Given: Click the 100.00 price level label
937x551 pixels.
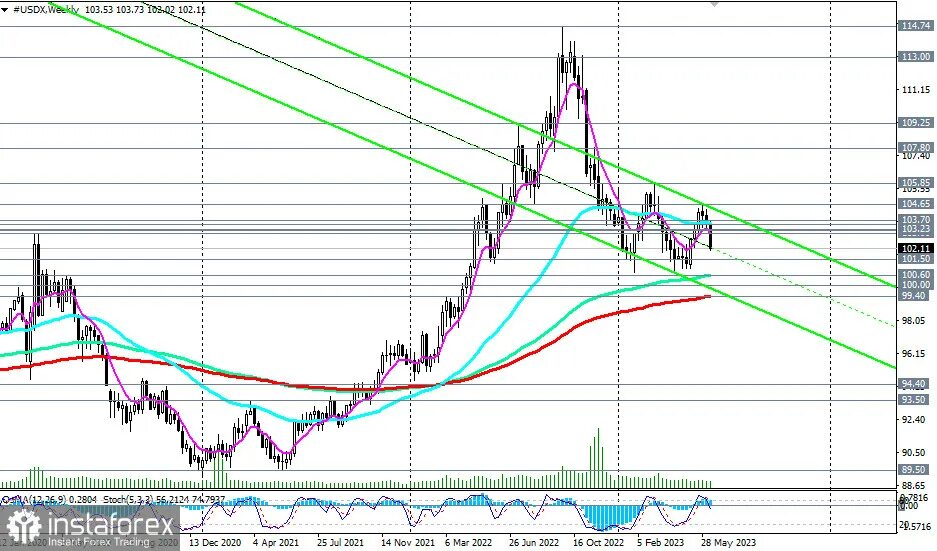Looking at the screenshot, I should point(916,285).
